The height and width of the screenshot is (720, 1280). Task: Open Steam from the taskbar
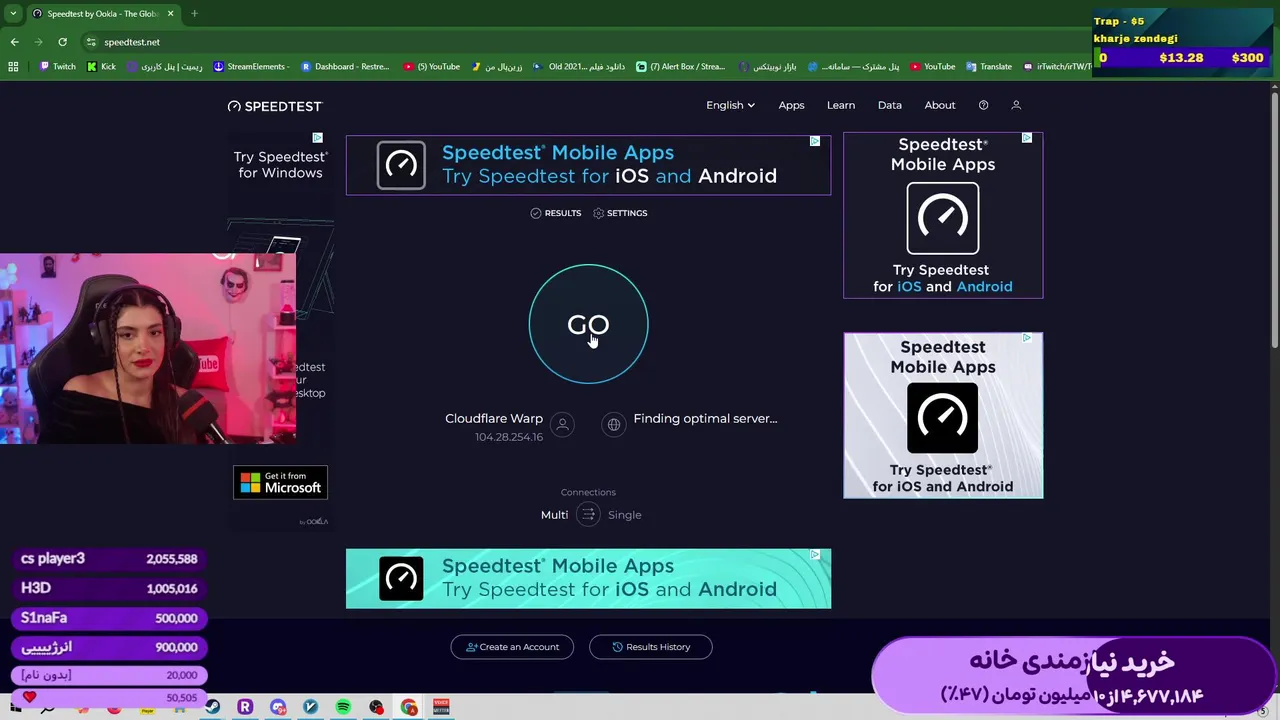click(x=212, y=707)
